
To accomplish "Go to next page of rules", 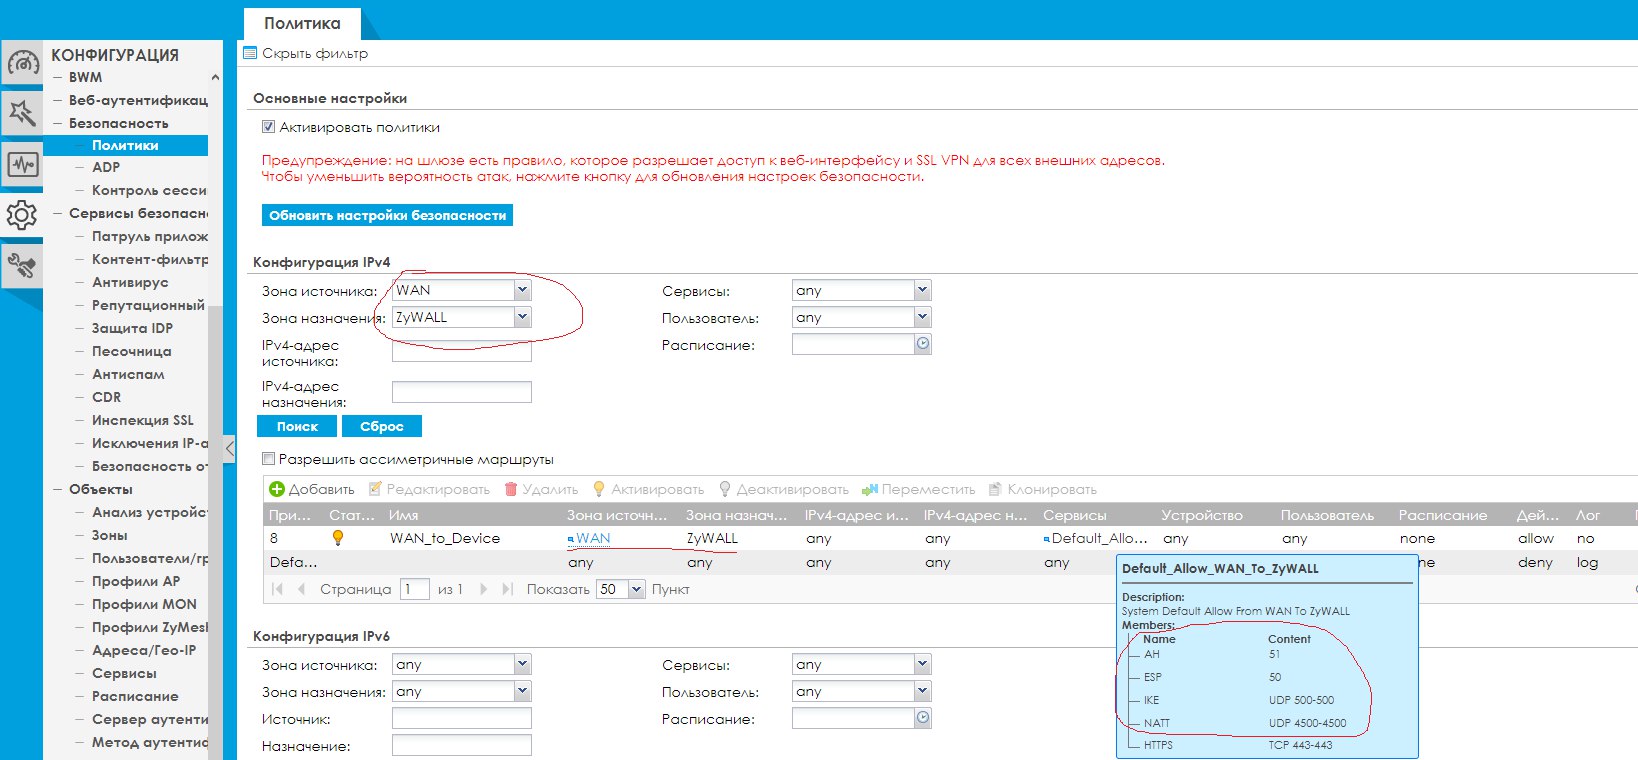I will point(484,589).
